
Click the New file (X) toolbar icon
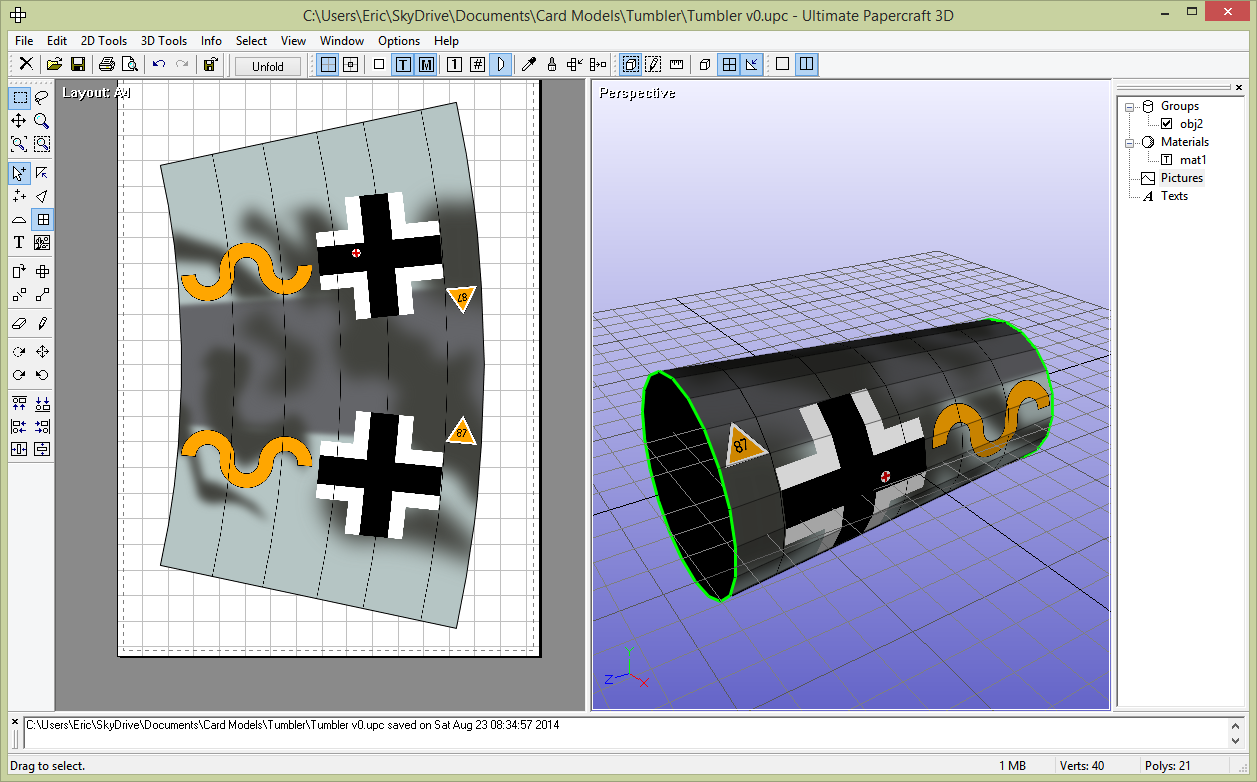coord(27,65)
